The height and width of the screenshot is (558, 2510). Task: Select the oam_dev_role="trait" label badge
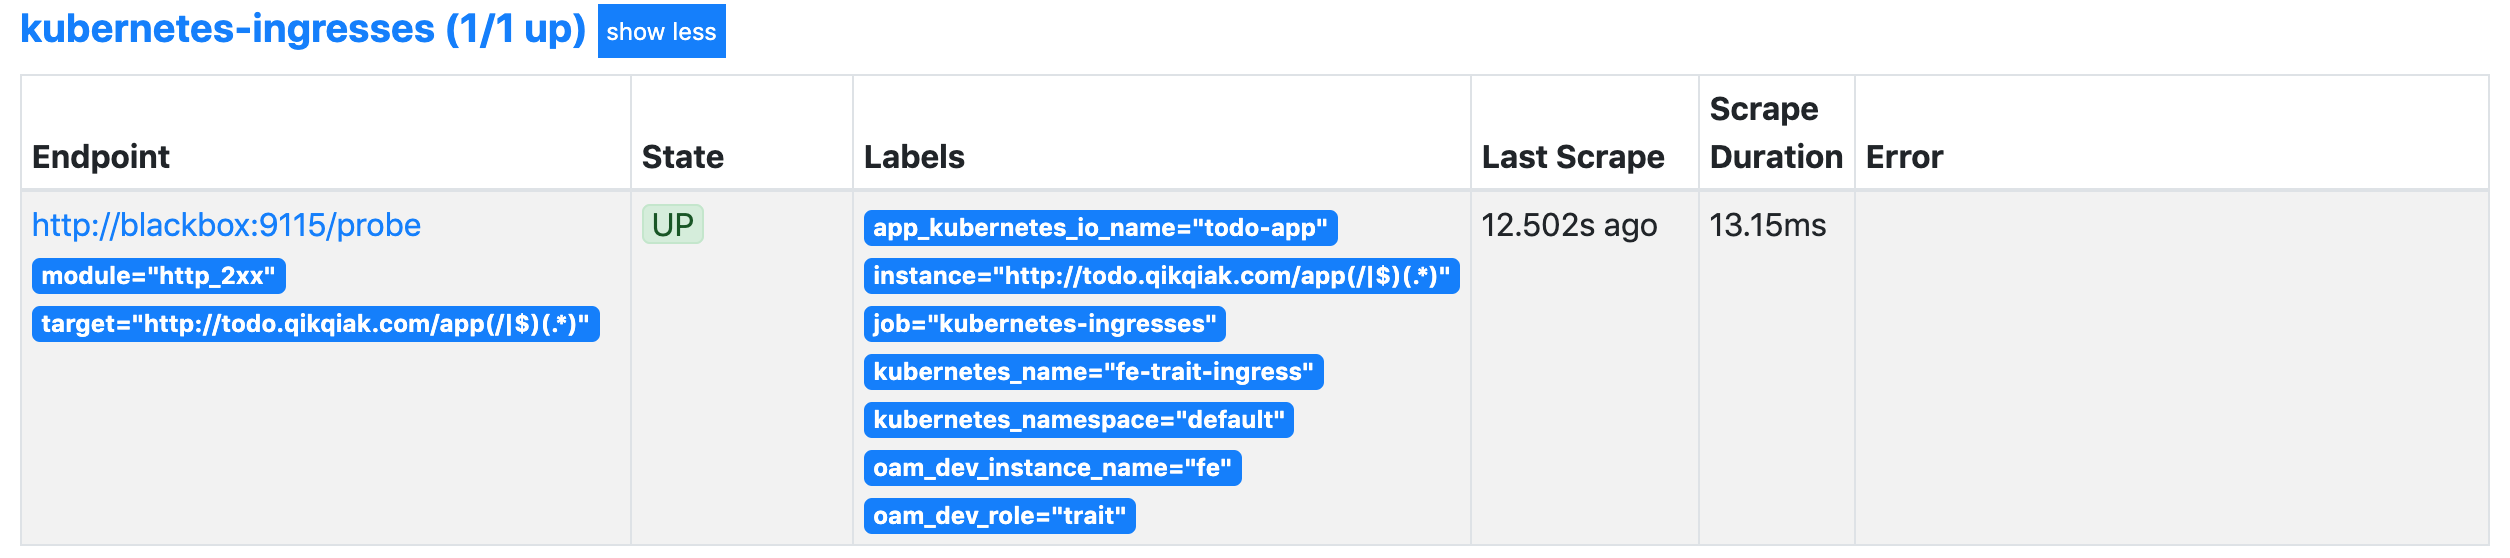point(999,516)
